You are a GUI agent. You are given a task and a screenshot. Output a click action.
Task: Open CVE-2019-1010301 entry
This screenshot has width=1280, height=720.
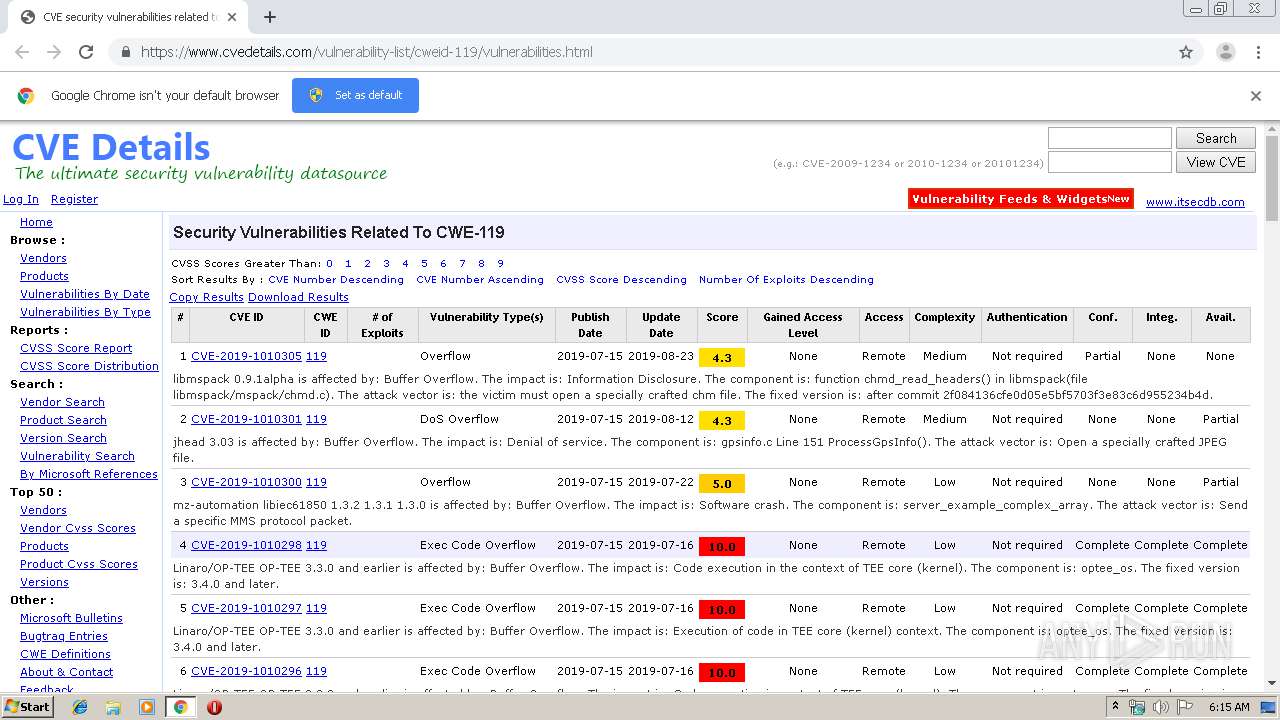click(x=246, y=419)
